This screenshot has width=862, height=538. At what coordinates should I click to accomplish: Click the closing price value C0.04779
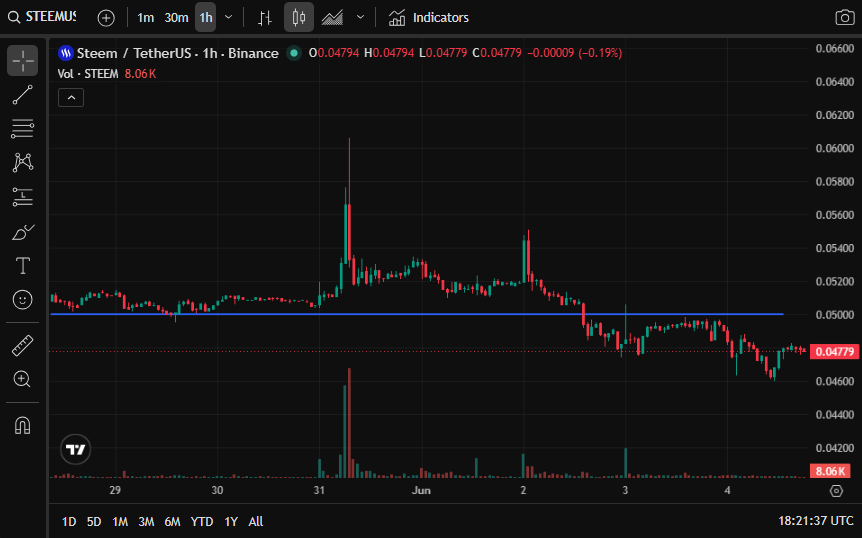(x=497, y=53)
